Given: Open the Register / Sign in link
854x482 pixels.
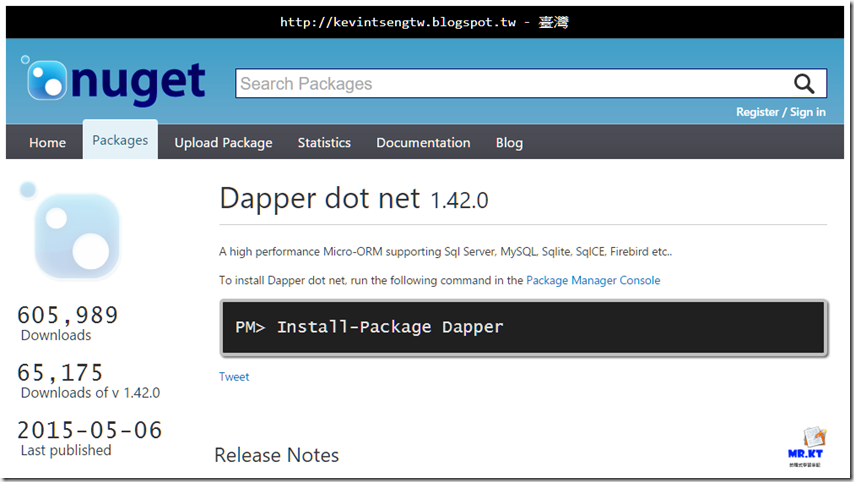Looking at the screenshot, I should click(780, 112).
